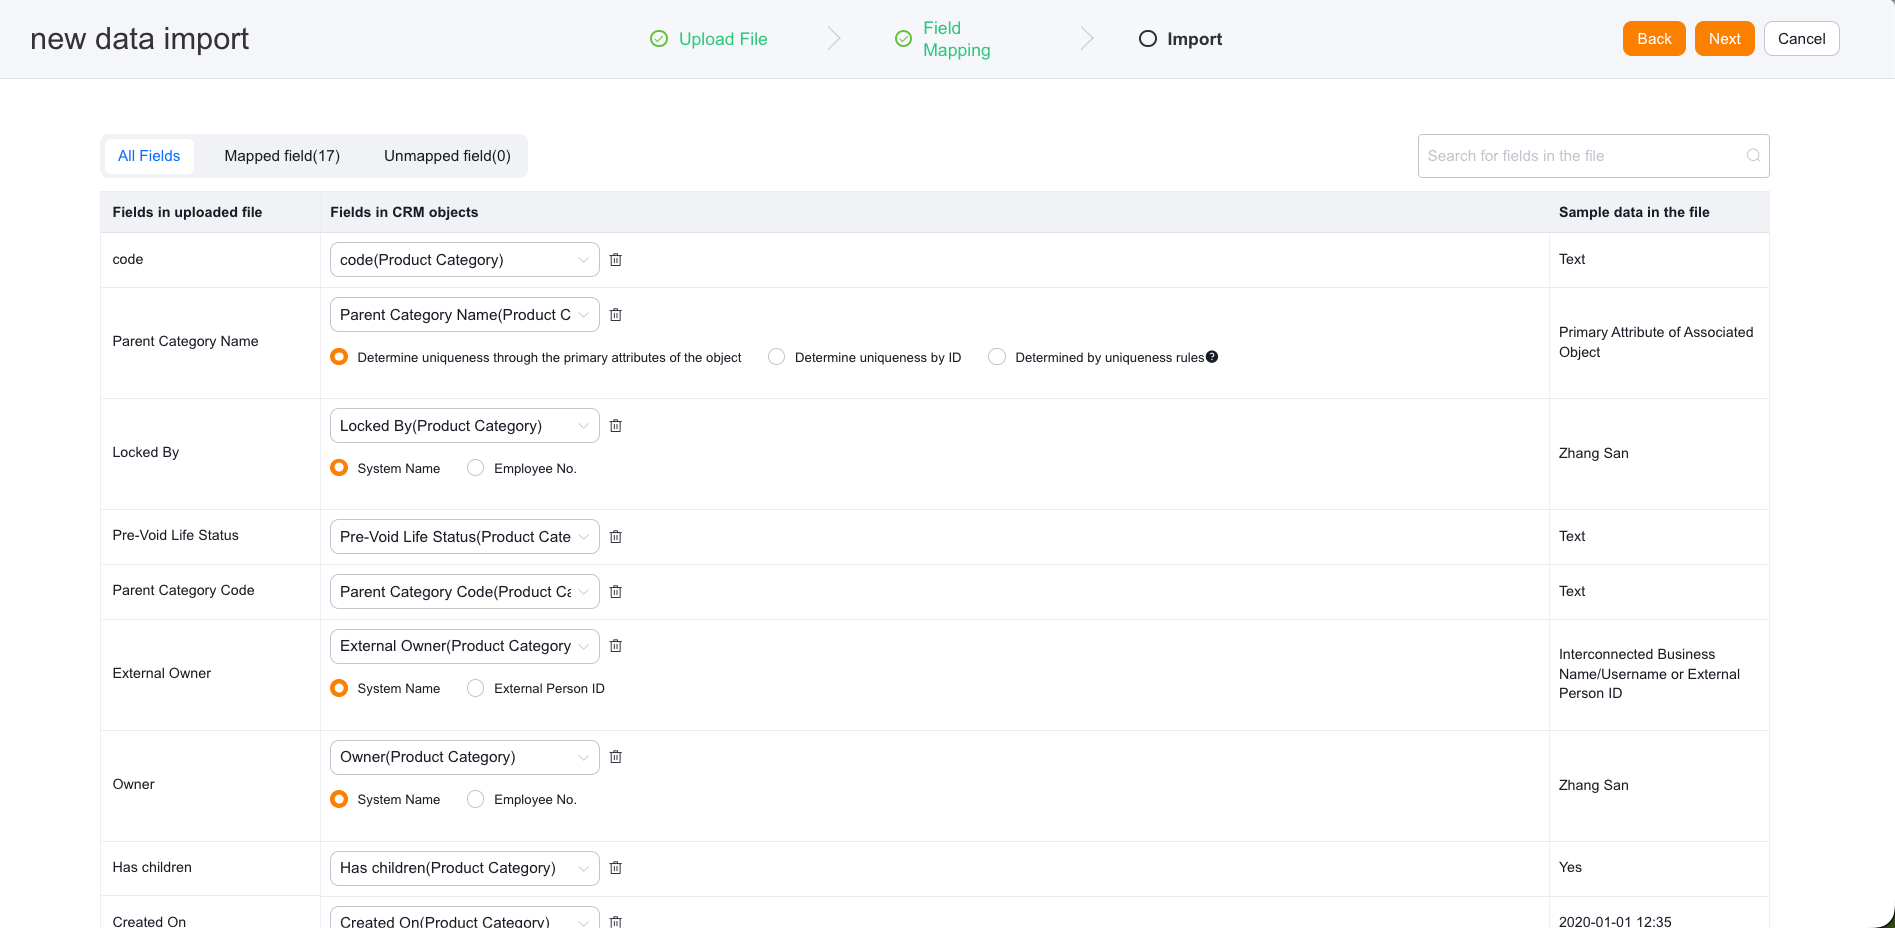The width and height of the screenshot is (1895, 928).
Task: Delete the code field mapping
Action: (616, 260)
